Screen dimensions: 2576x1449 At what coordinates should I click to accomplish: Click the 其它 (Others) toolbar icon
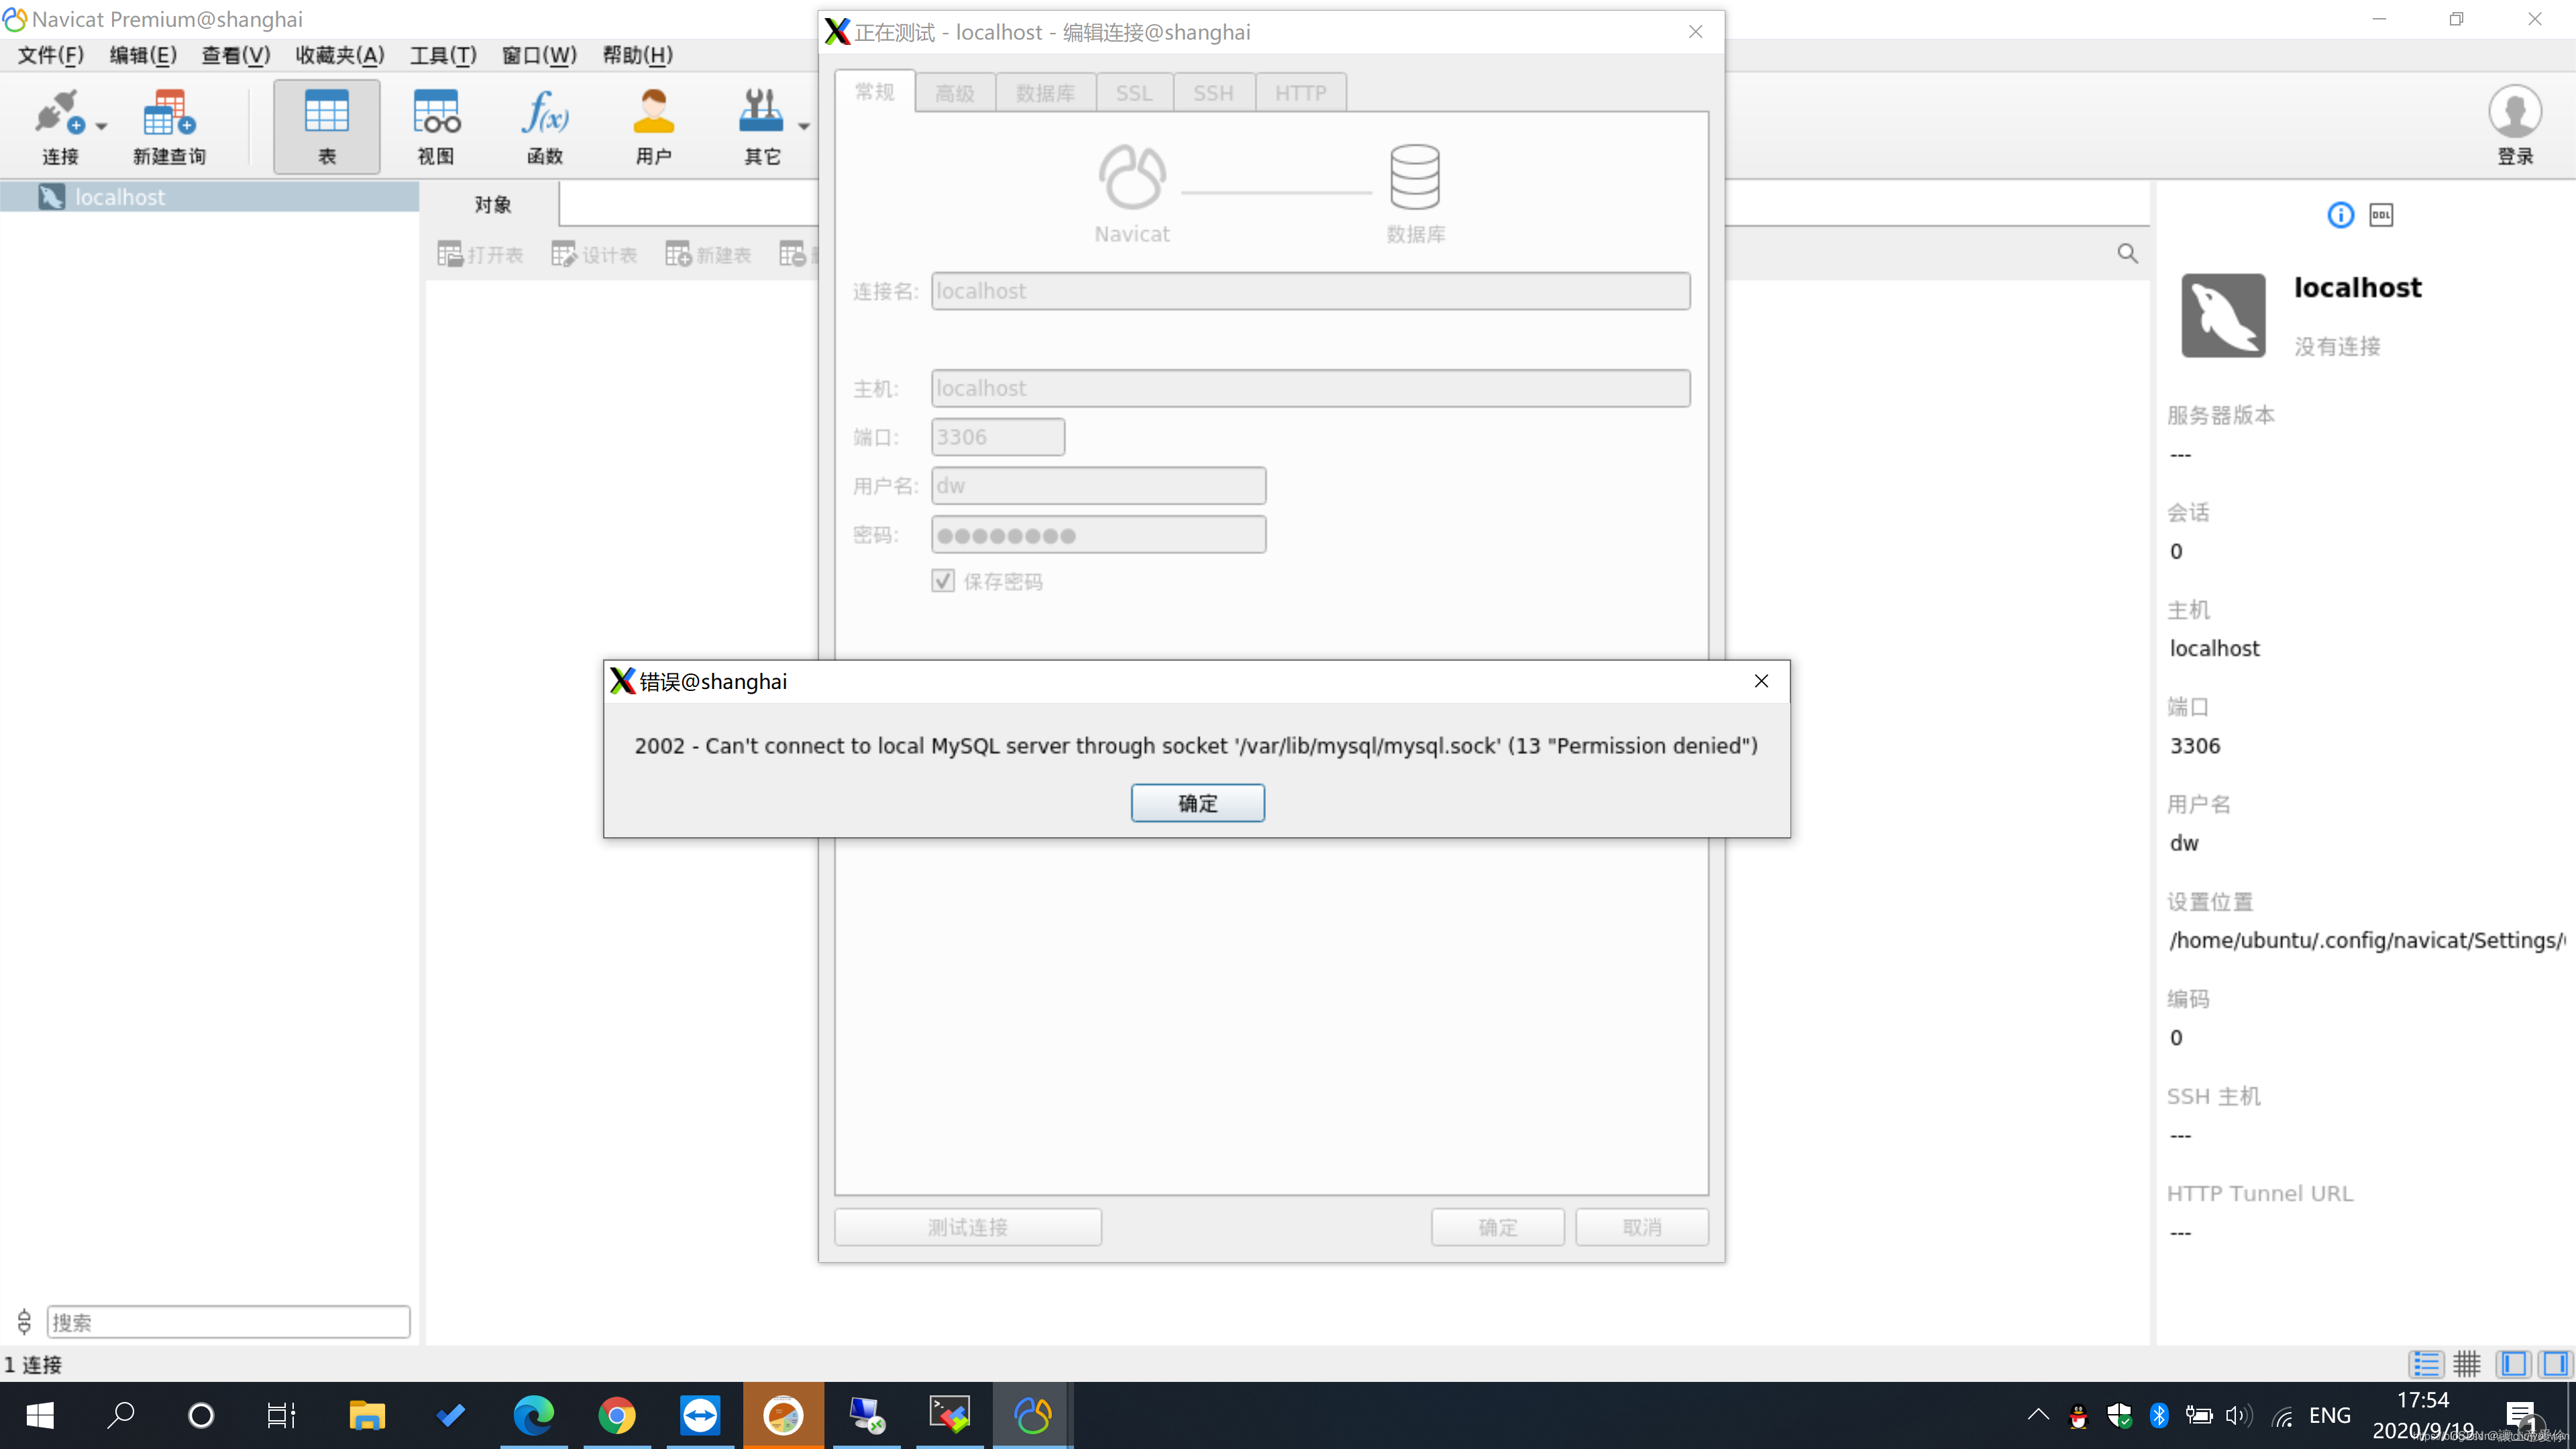point(761,125)
